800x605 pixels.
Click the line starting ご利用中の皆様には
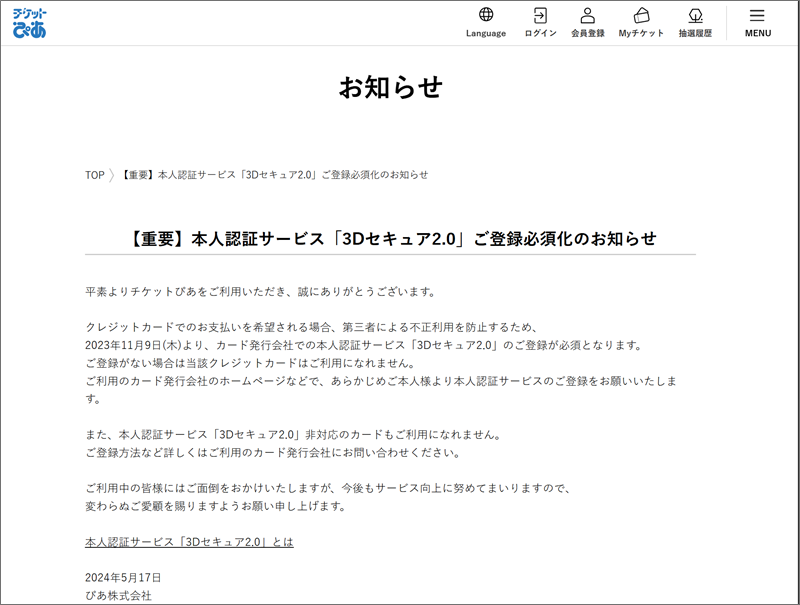pyautogui.click(x=329, y=488)
